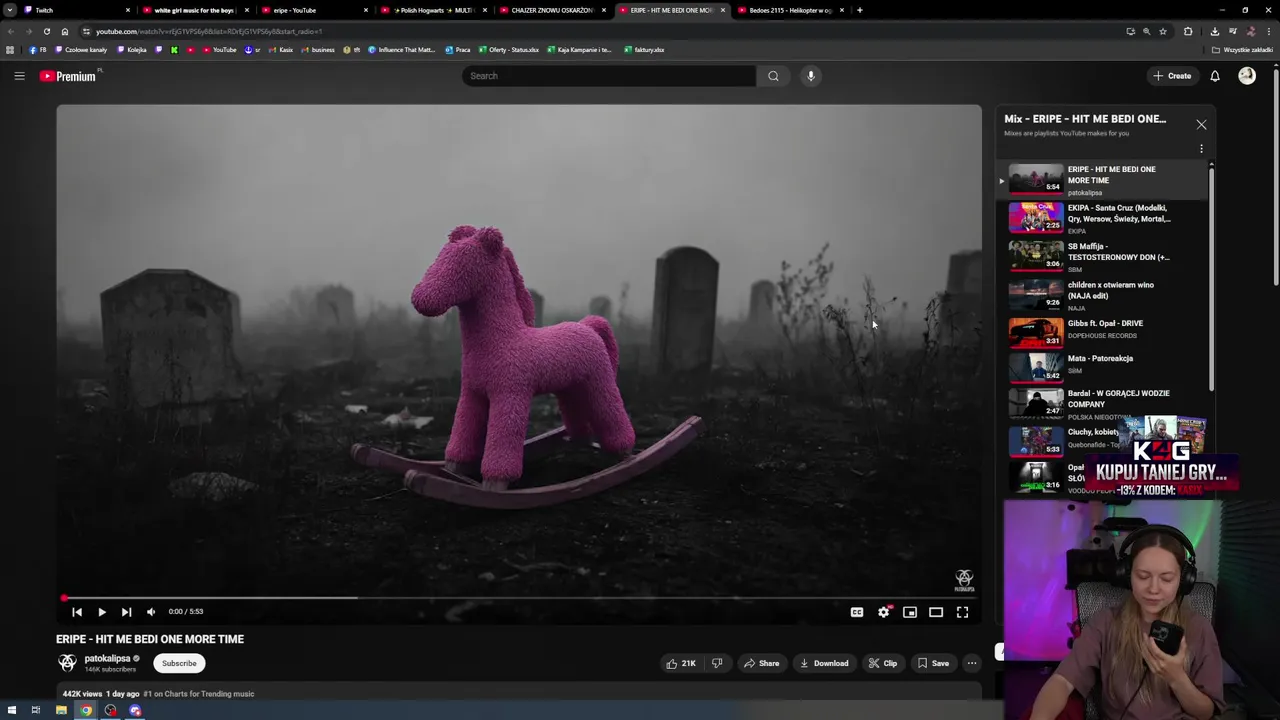
Task: Play the video
Action: [101, 612]
